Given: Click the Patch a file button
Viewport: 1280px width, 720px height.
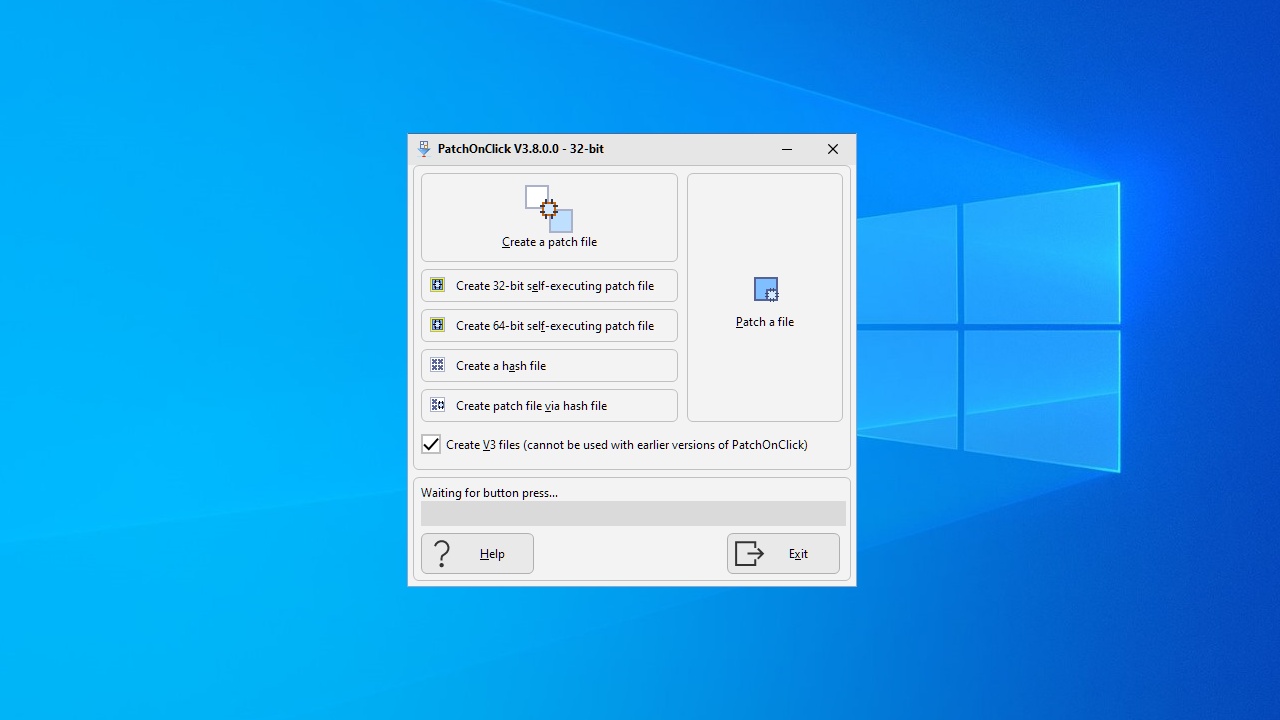Looking at the screenshot, I should (x=765, y=297).
